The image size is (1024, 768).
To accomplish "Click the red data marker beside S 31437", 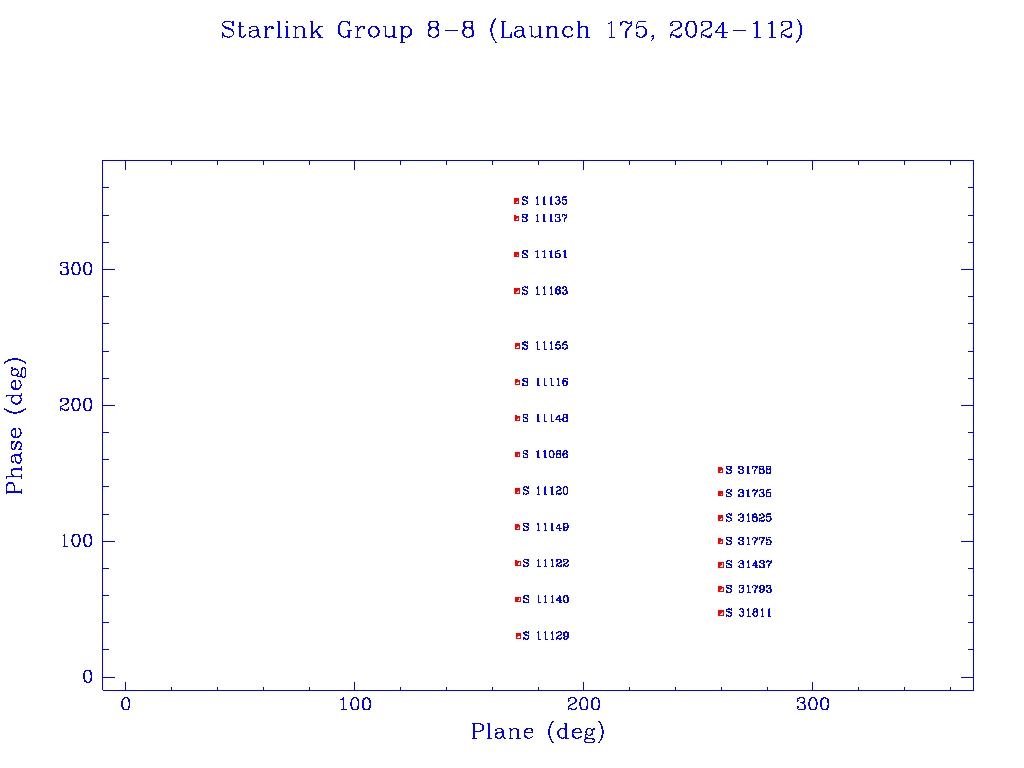I will coord(721,565).
